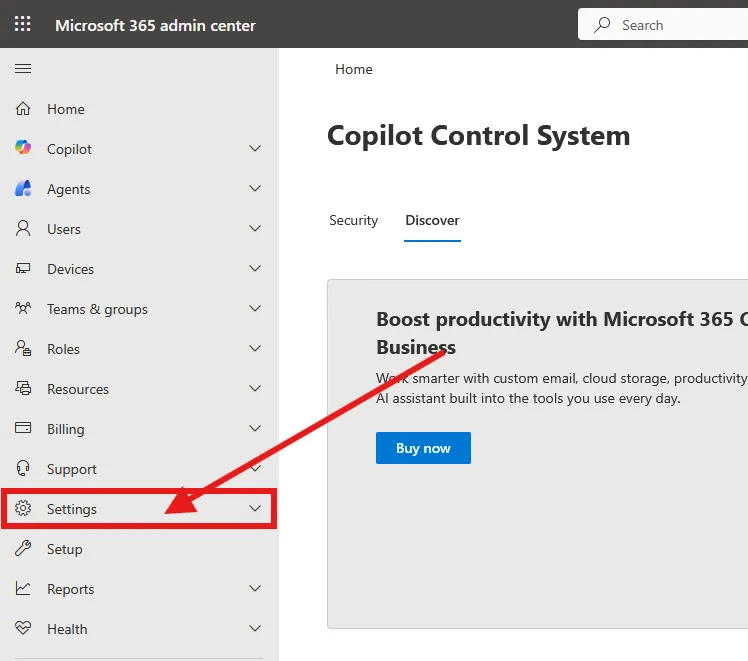Open the Settings navigation label
Screen dimensions: 748x661
(x=72, y=509)
